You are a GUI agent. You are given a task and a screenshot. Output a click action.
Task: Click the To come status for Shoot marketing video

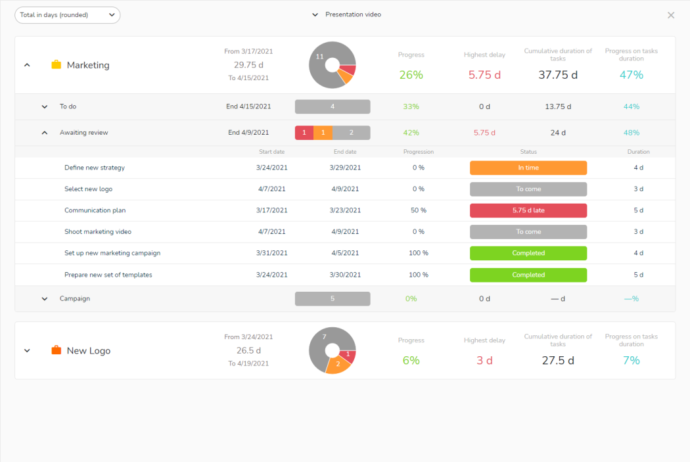(528, 232)
